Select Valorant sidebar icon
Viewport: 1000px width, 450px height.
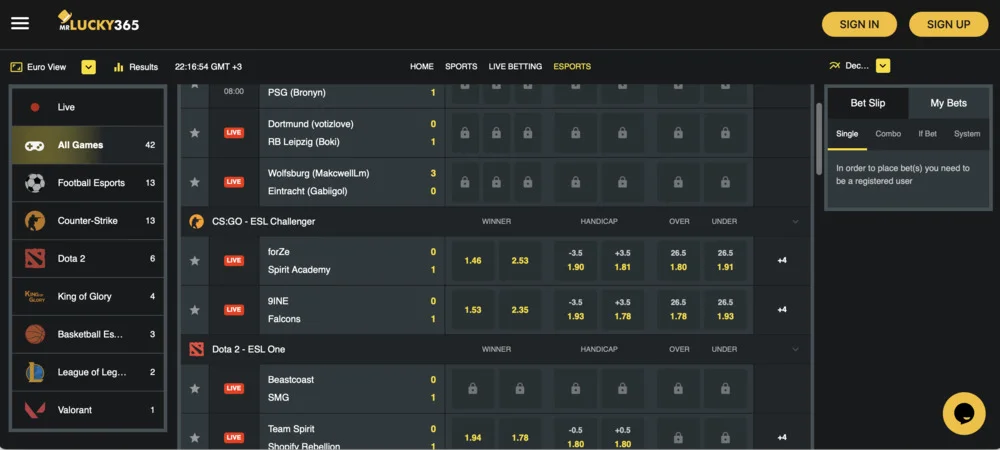point(34,410)
